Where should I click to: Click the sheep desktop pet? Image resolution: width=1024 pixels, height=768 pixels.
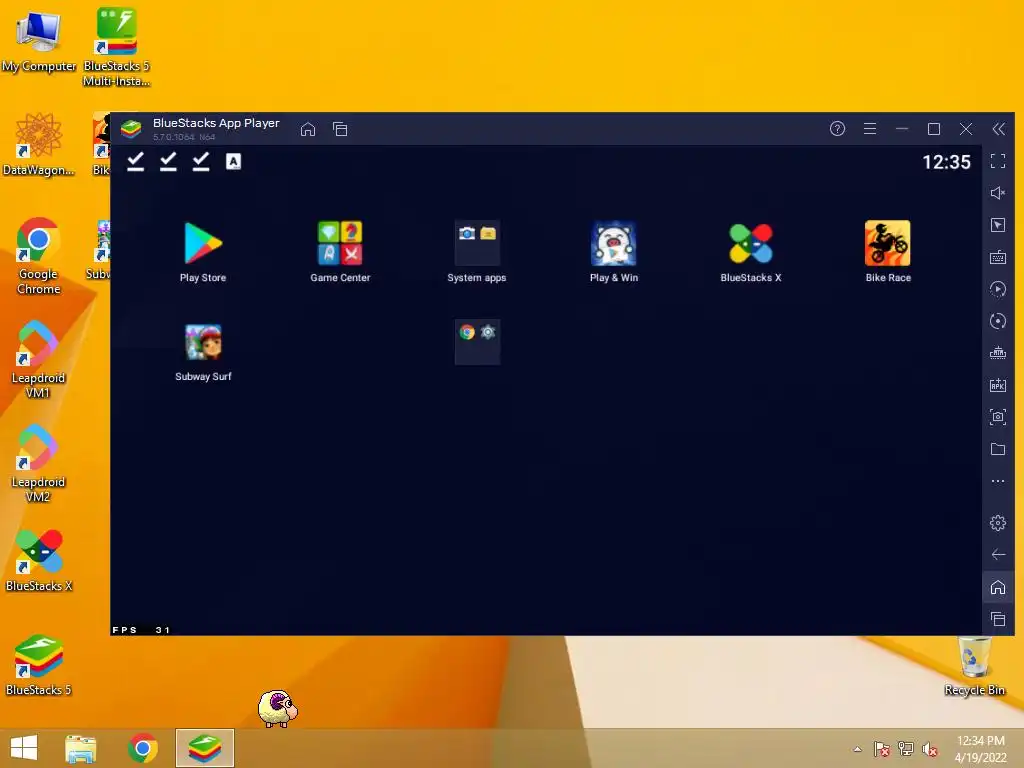point(278,708)
